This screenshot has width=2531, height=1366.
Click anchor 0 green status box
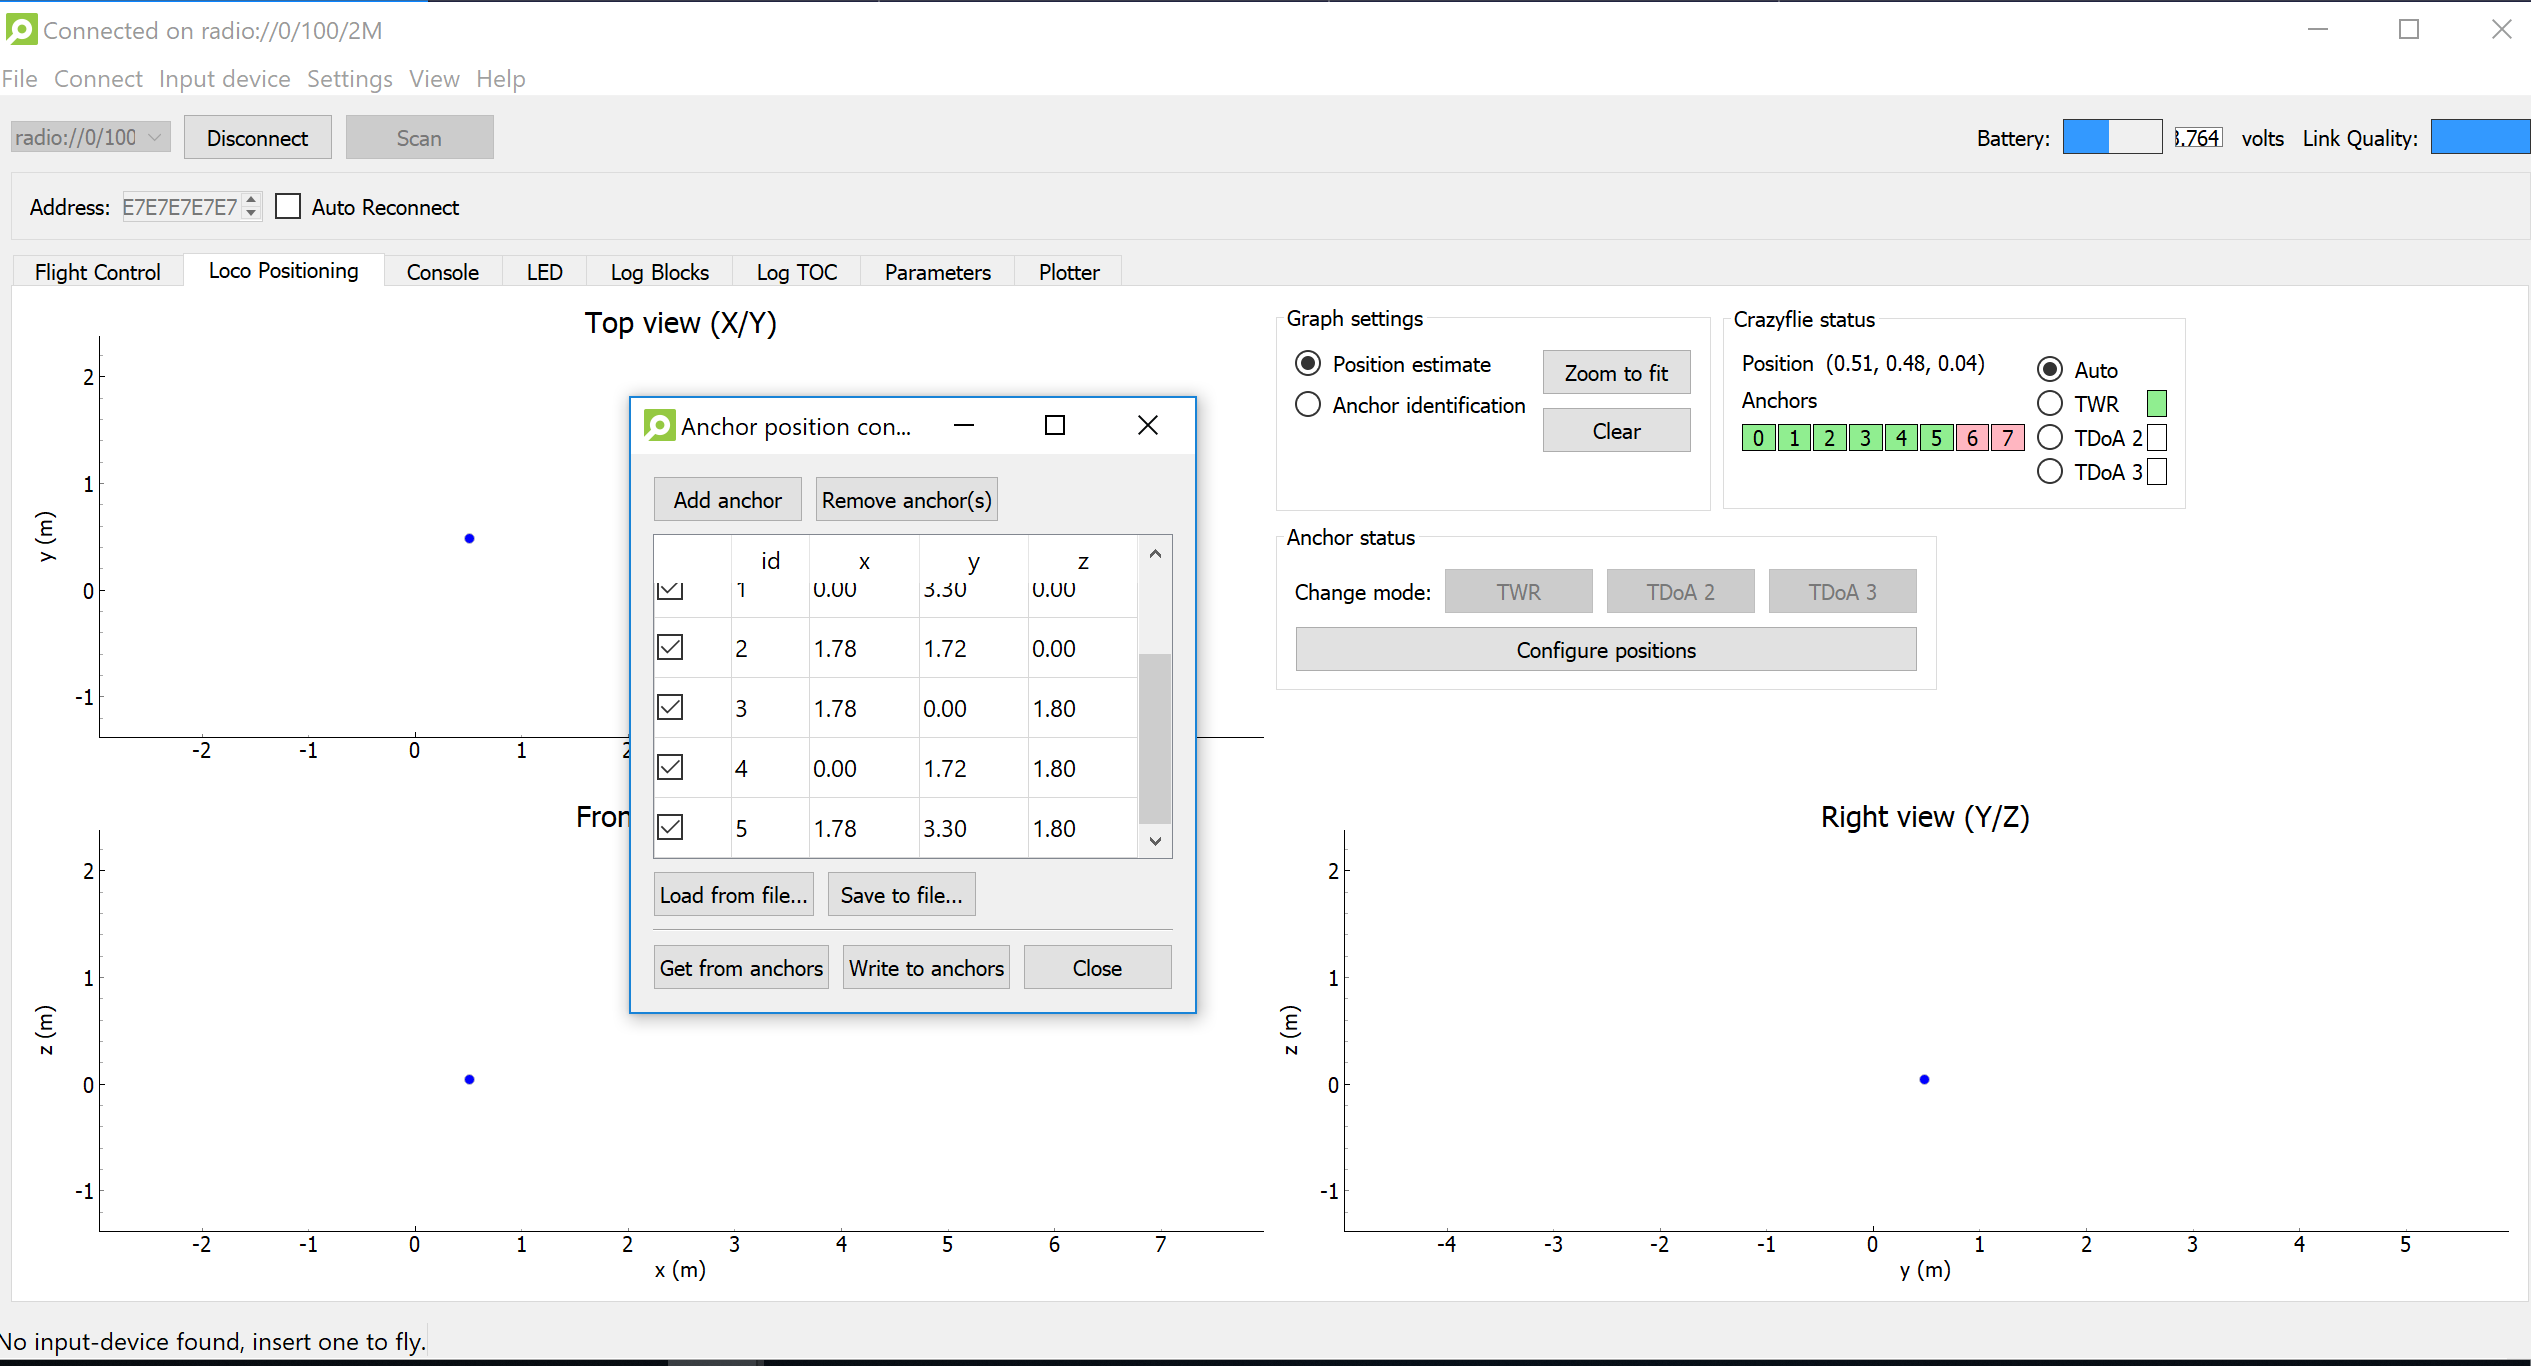1758,438
